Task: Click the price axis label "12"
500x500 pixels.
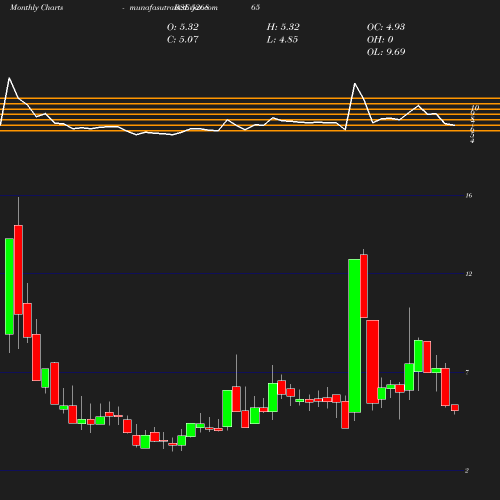Action: 469,274
